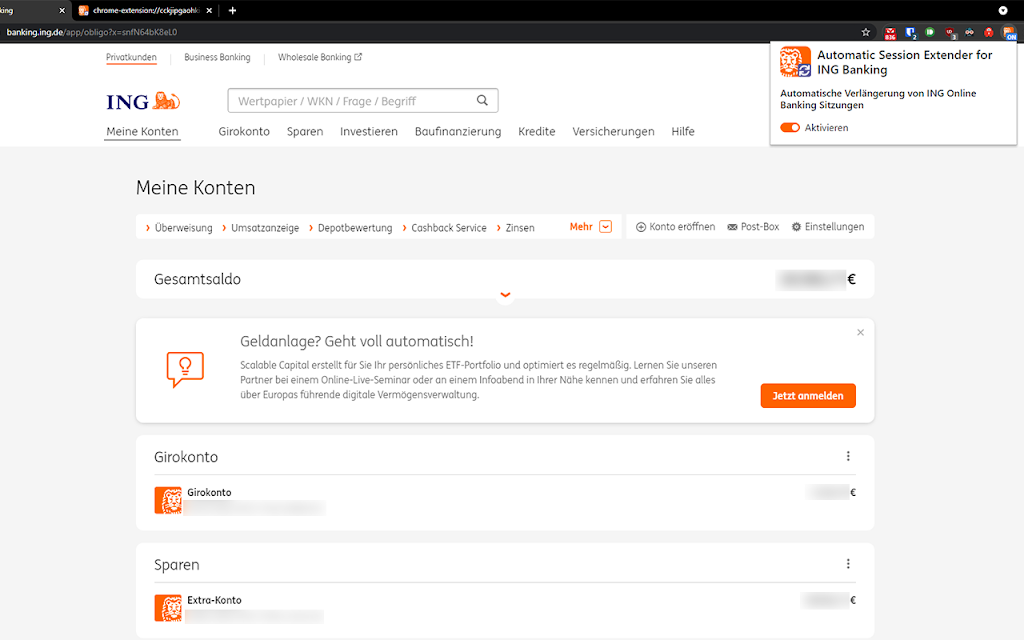Viewport: 1024px width, 640px height.
Task: Open a new browser tab
Action: (232, 10)
